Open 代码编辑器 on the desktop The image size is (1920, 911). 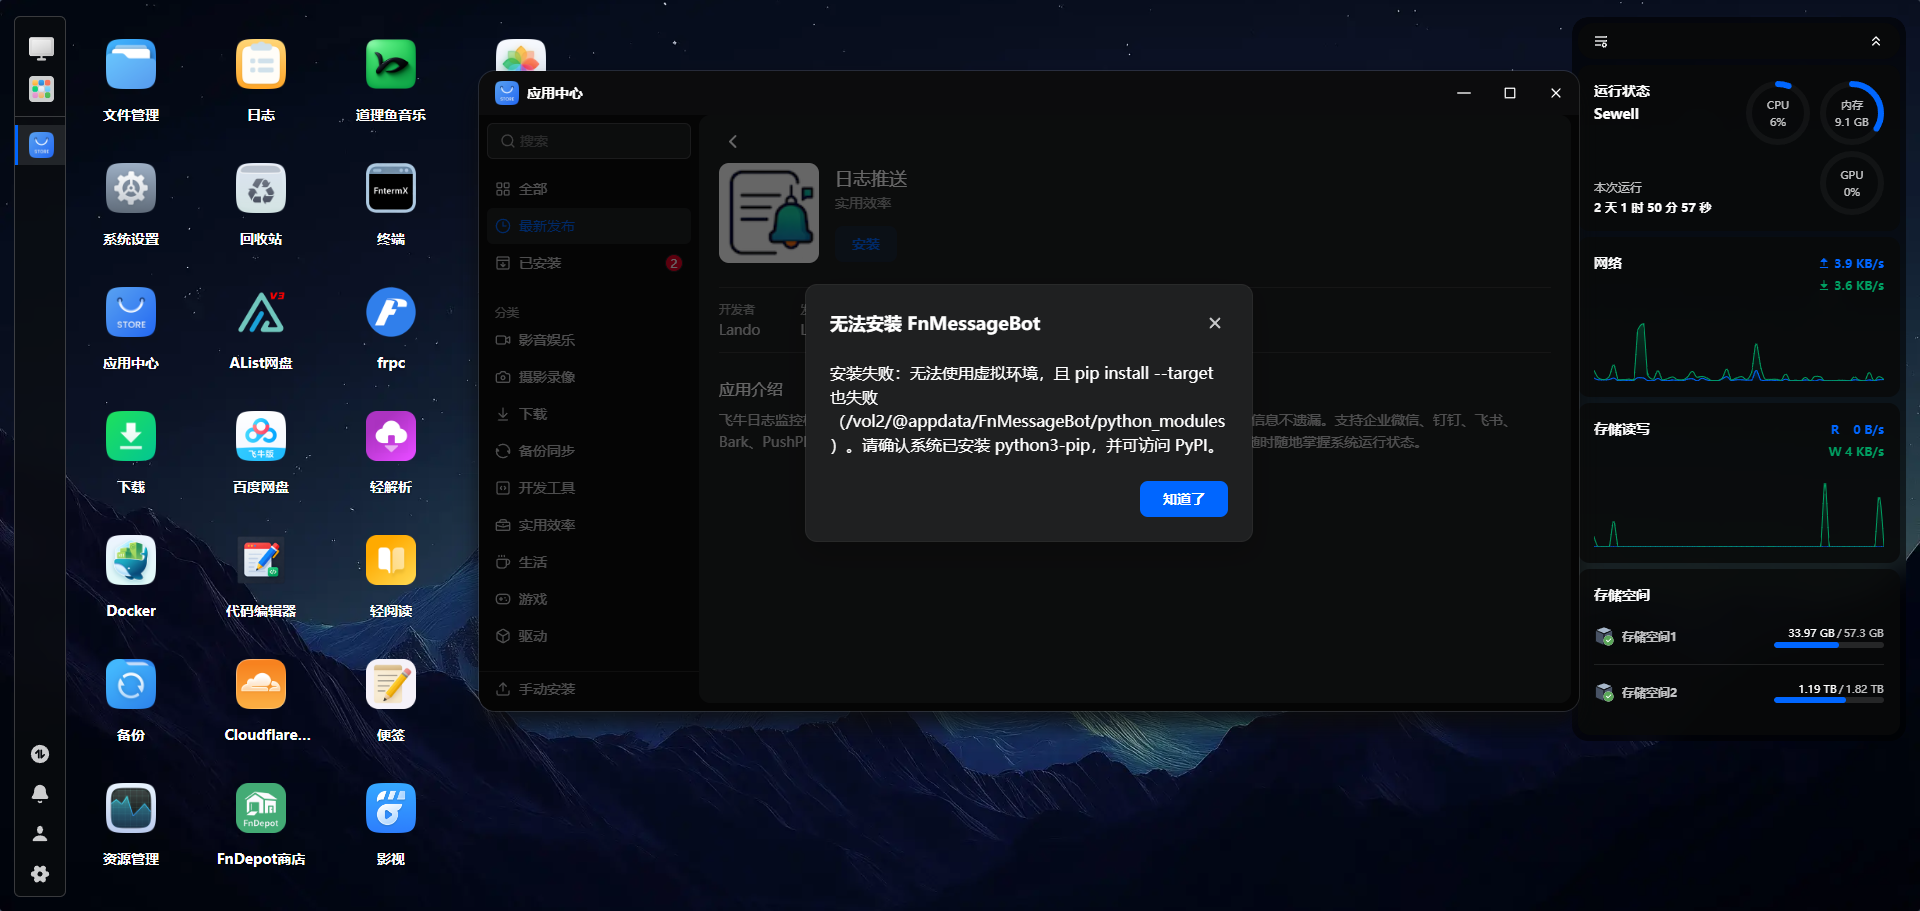pyautogui.click(x=261, y=561)
